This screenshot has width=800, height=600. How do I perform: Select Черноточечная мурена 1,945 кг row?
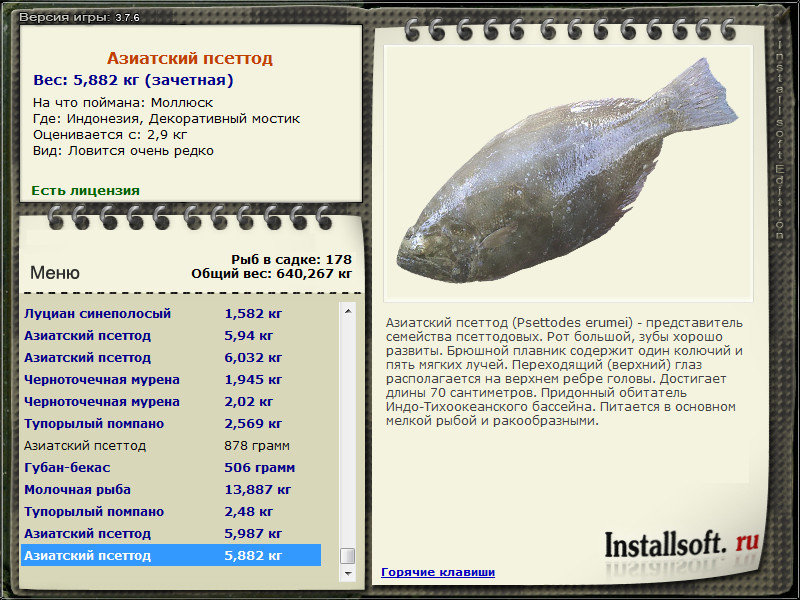(x=171, y=380)
